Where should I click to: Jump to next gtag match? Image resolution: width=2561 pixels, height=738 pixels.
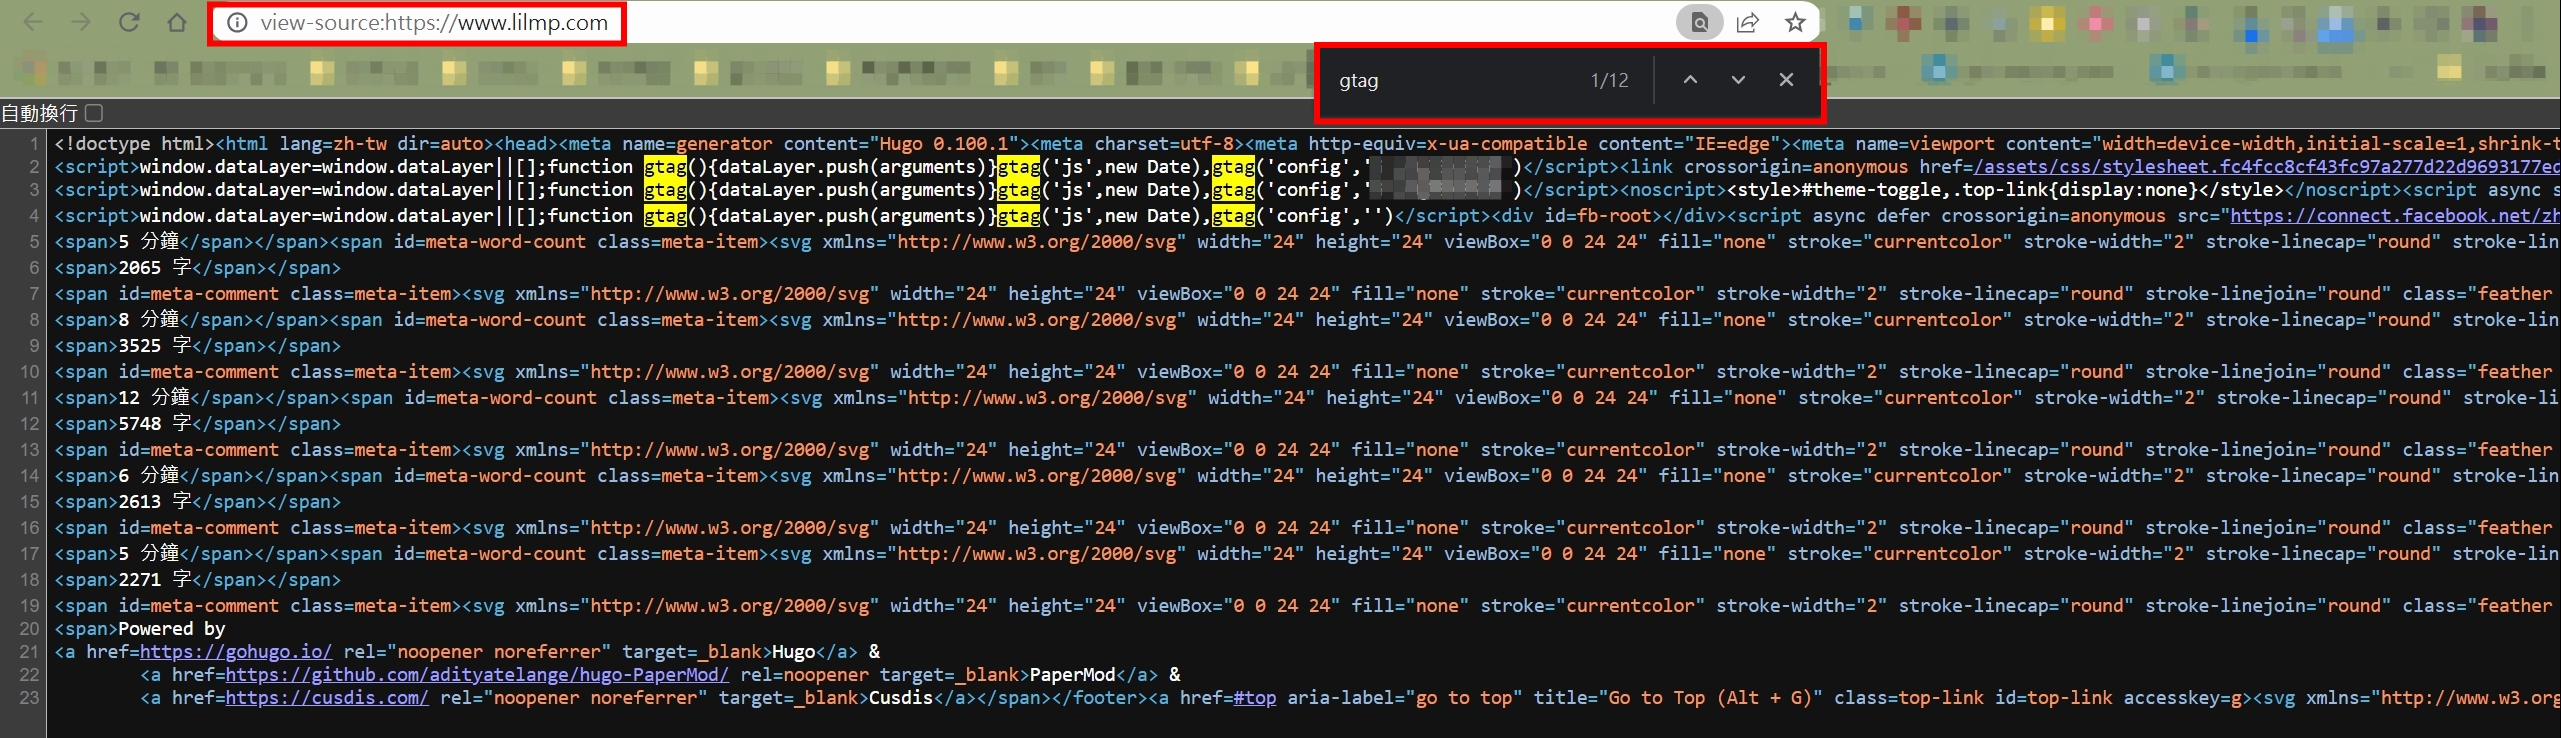click(x=1738, y=80)
